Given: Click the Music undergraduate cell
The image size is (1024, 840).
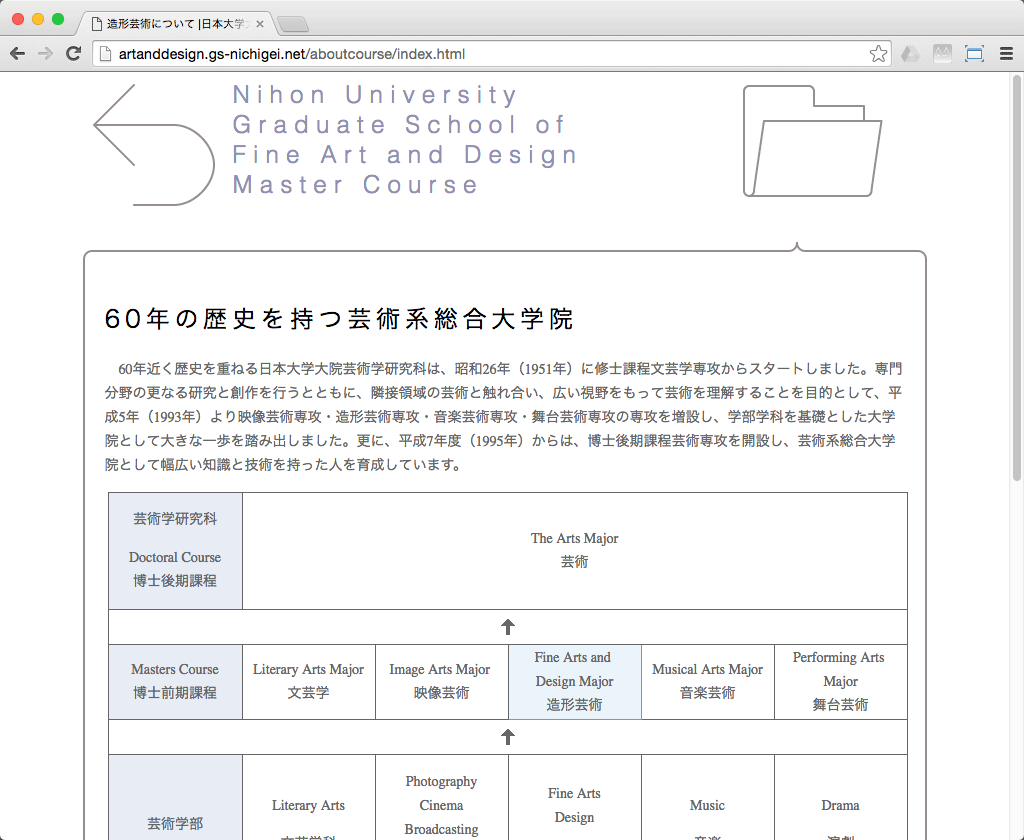Looking at the screenshot, I should coord(707,798).
